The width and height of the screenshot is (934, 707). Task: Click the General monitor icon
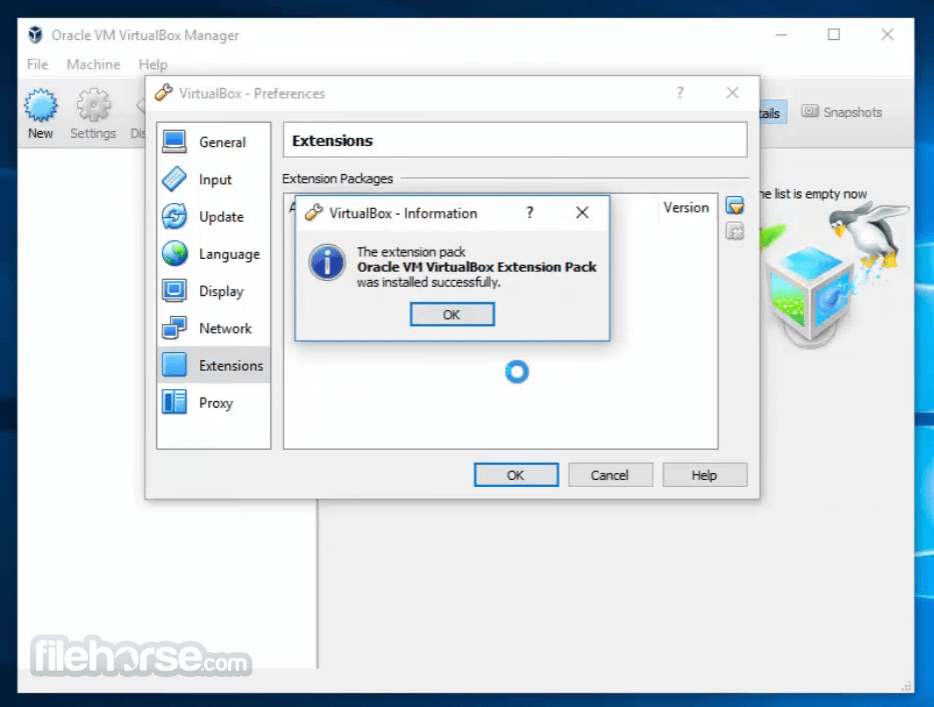pos(175,141)
